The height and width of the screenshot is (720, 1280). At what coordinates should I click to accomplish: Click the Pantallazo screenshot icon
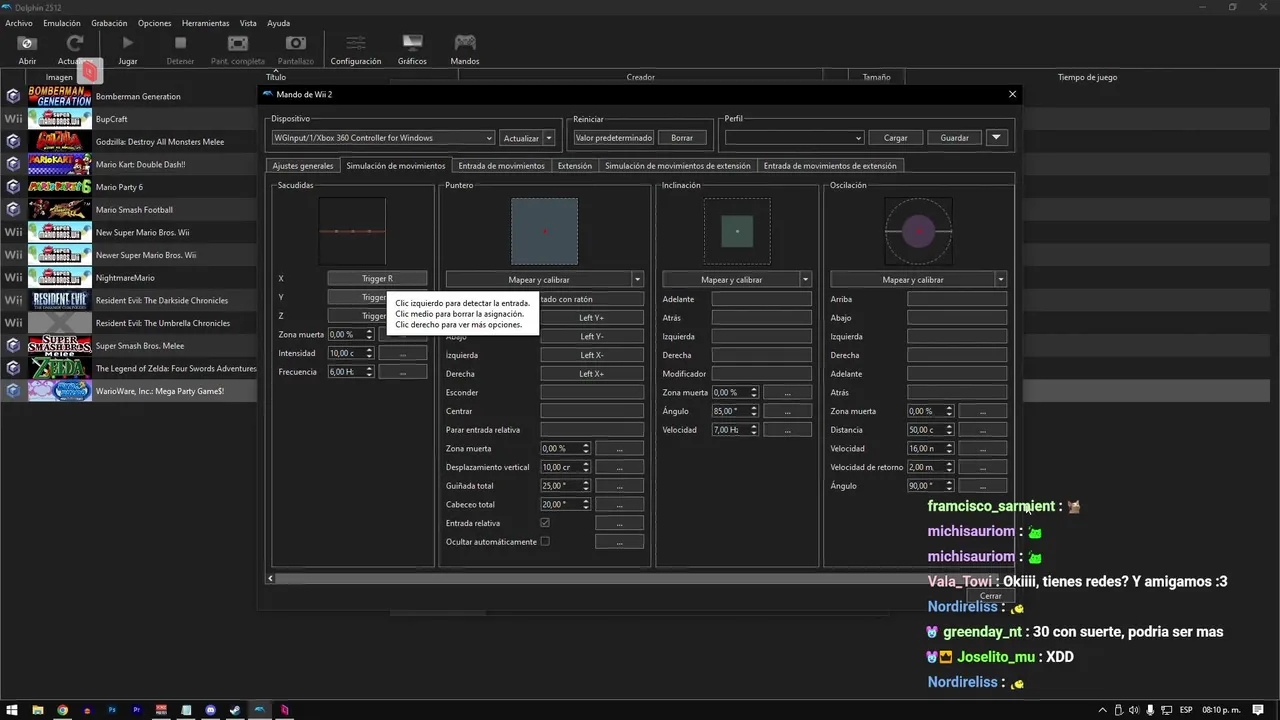click(x=295, y=44)
